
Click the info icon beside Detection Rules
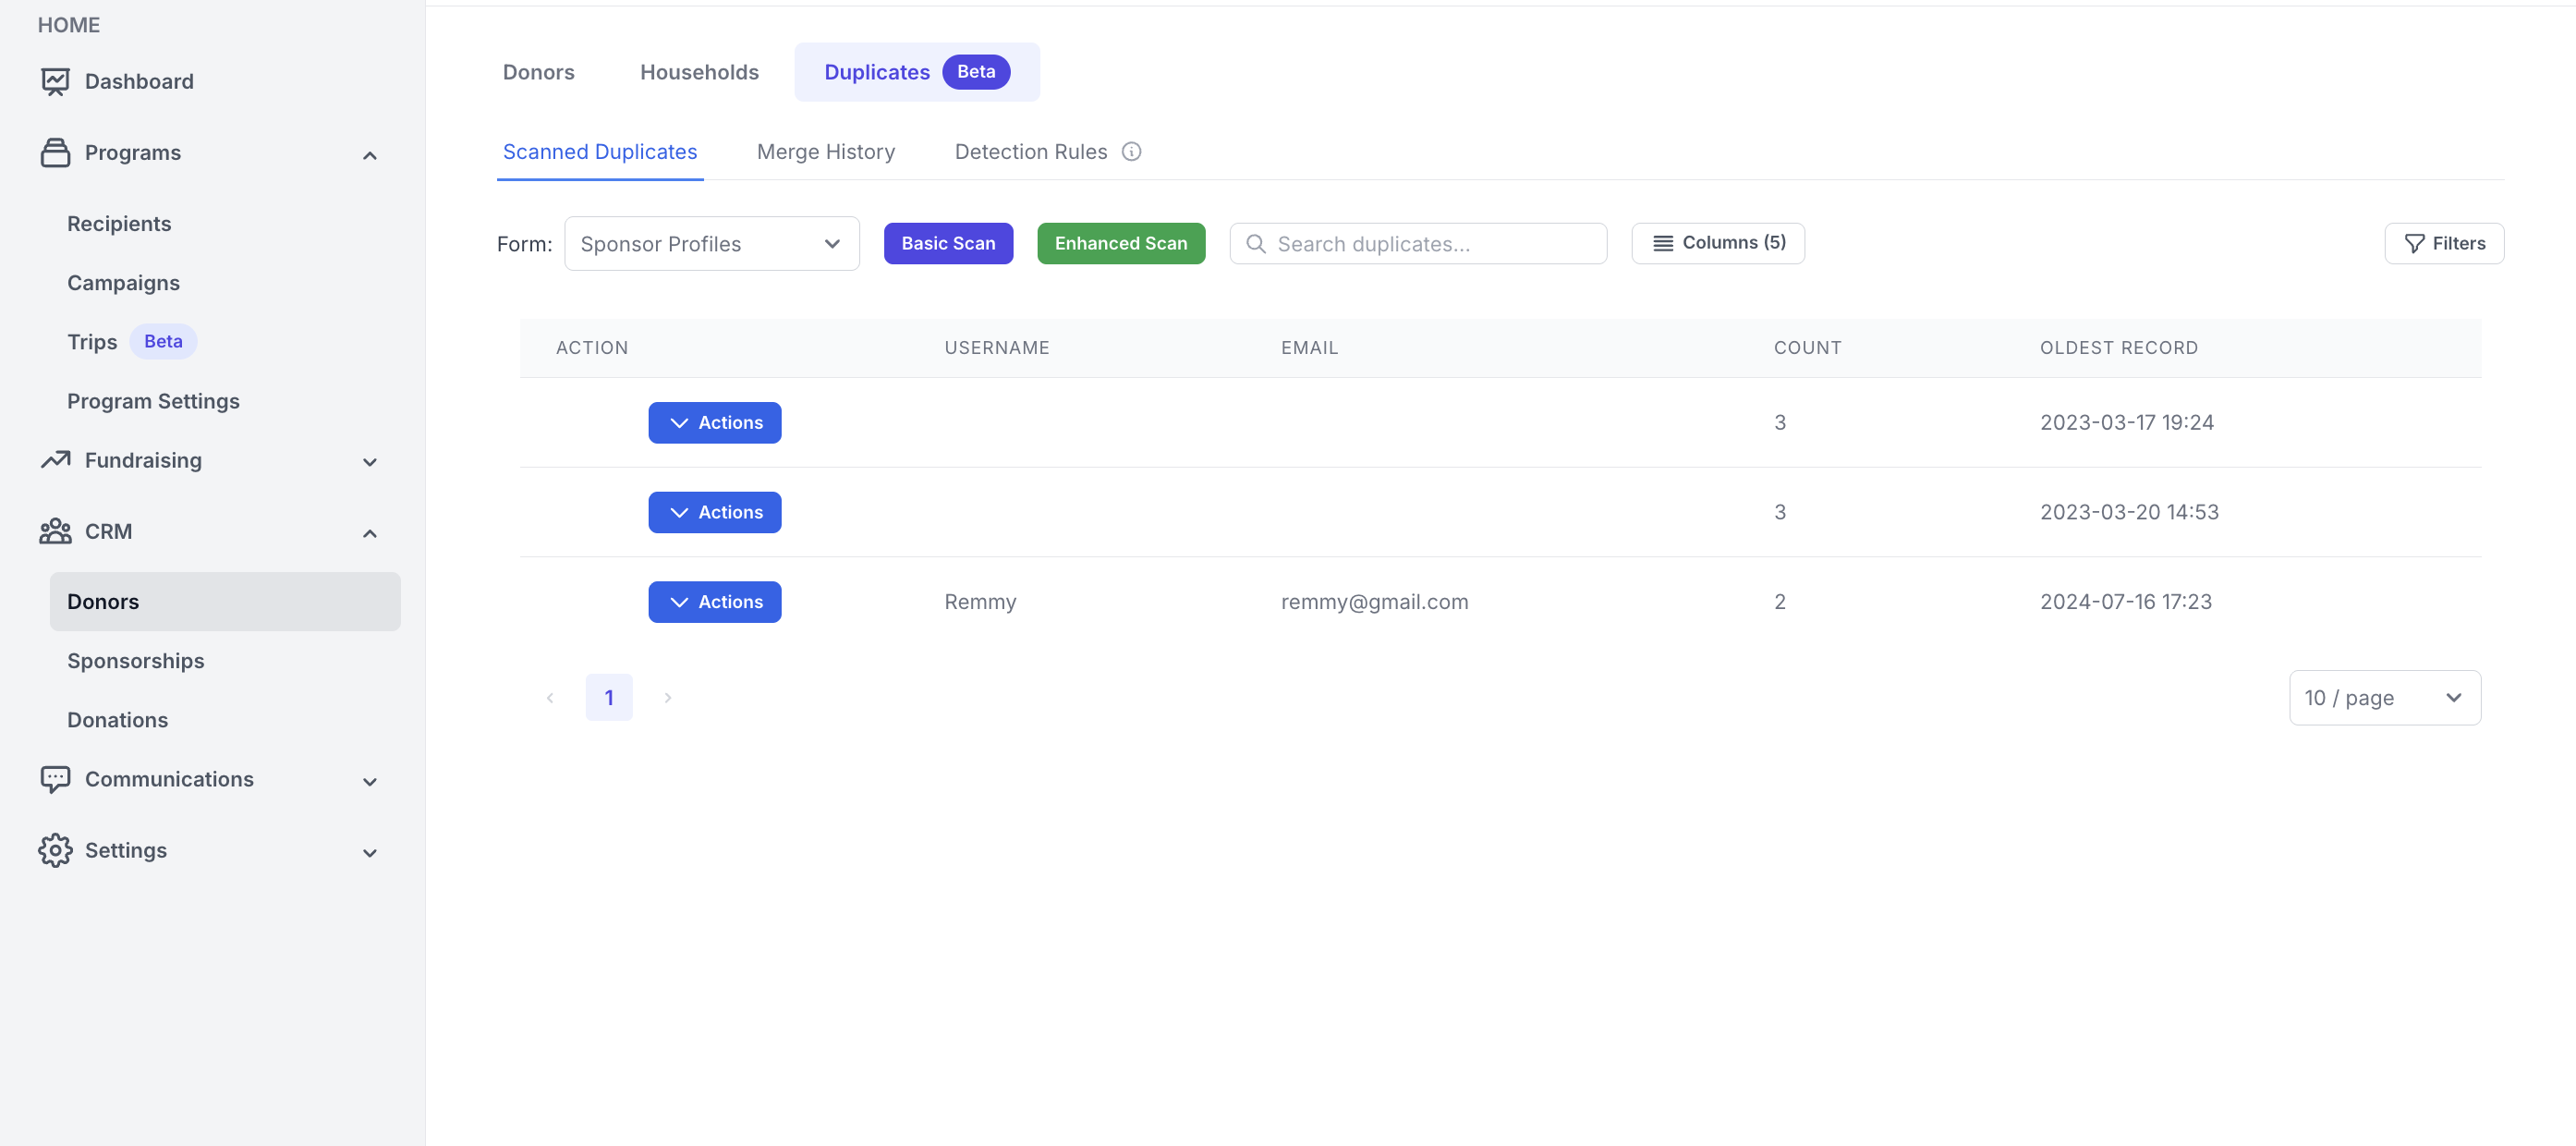pos(1131,152)
